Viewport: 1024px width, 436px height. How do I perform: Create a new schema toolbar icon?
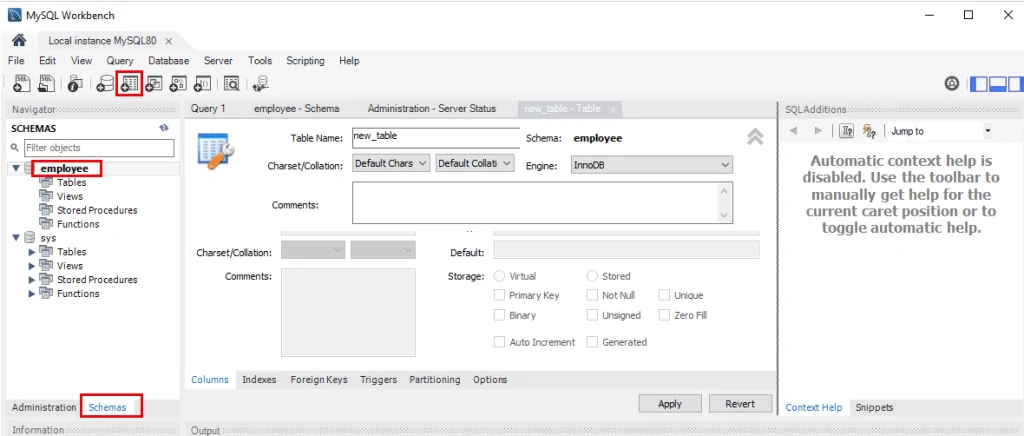tap(104, 84)
